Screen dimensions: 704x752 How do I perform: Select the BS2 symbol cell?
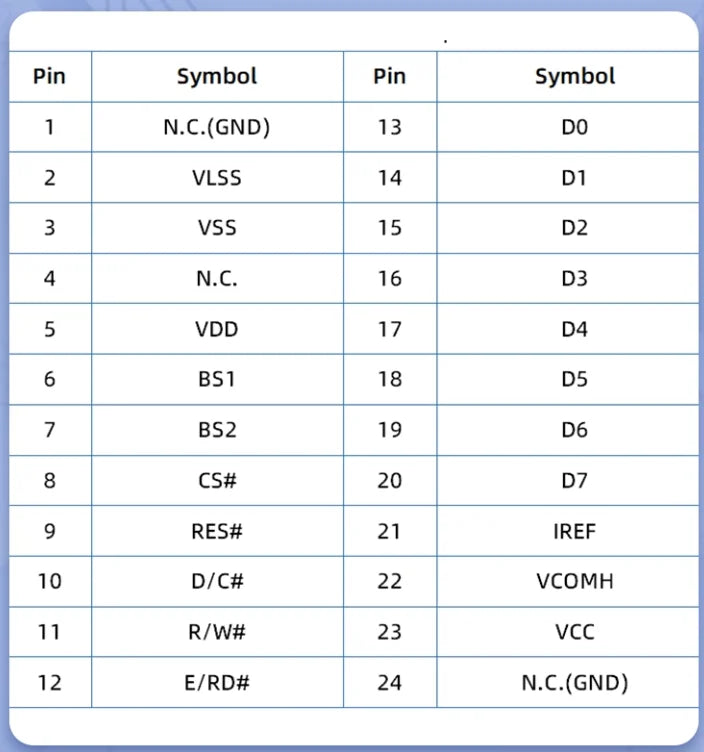click(217, 430)
